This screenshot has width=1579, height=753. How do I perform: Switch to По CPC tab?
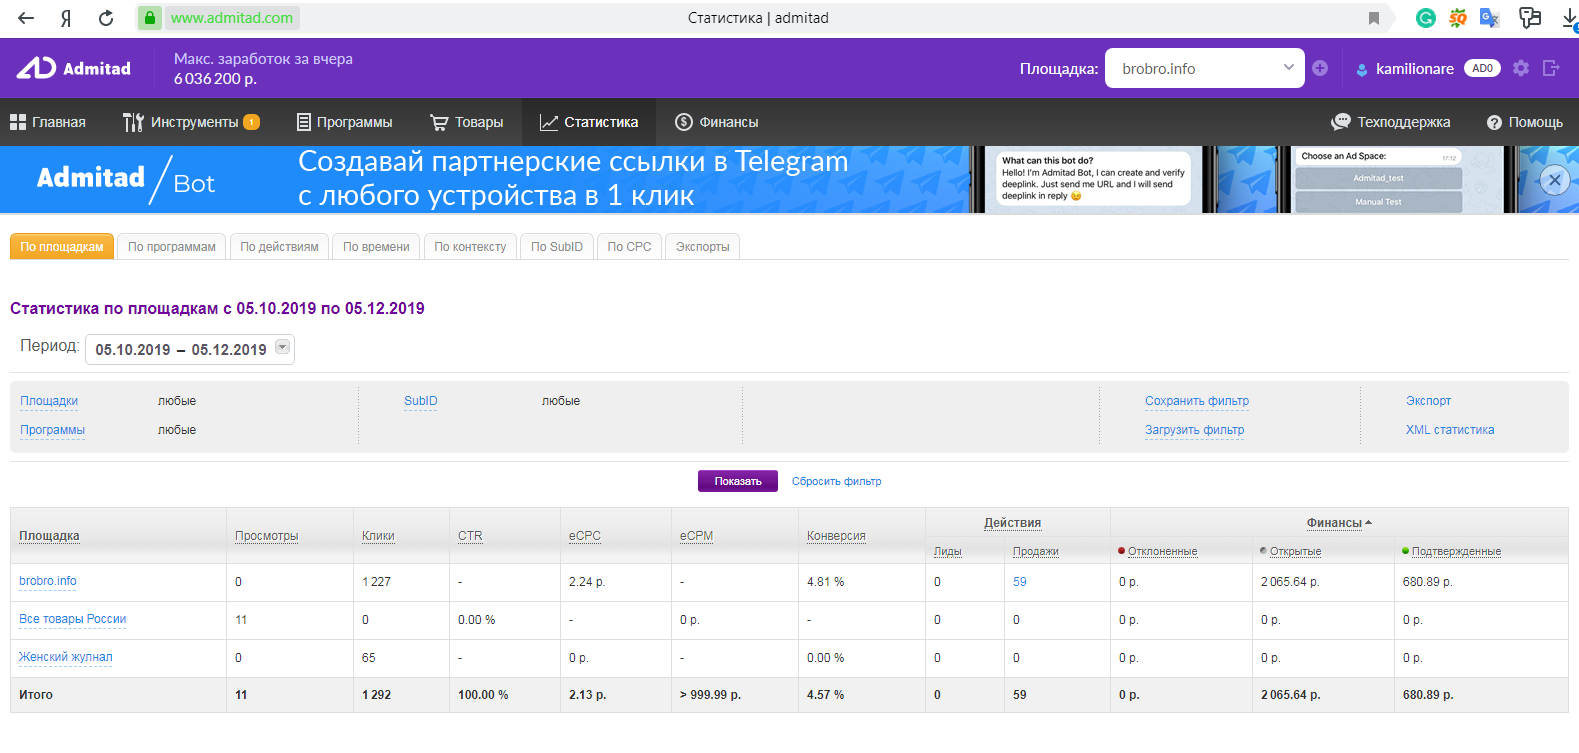629,247
